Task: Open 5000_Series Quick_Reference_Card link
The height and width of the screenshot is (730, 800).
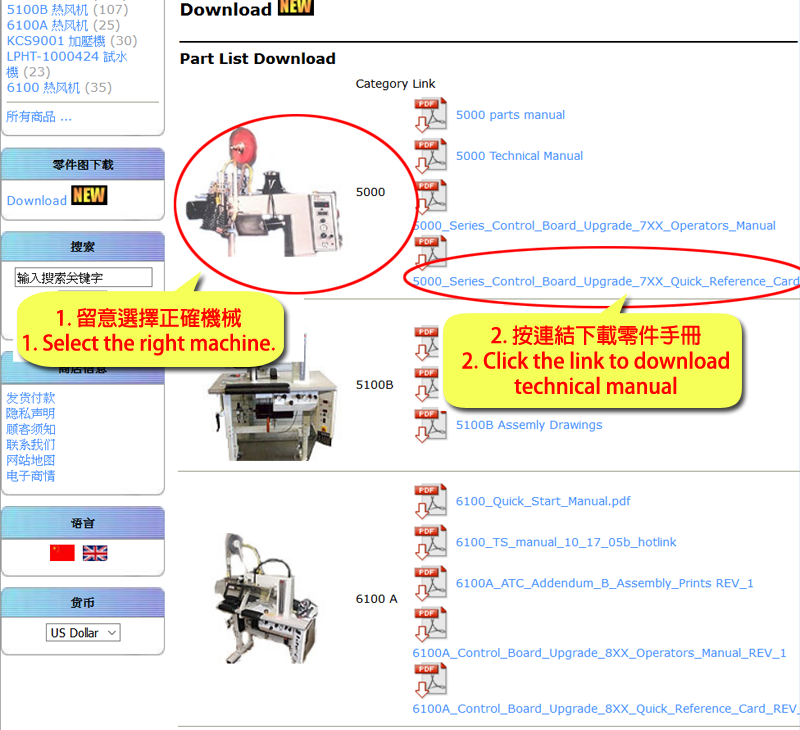Action: (x=606, y=281)
